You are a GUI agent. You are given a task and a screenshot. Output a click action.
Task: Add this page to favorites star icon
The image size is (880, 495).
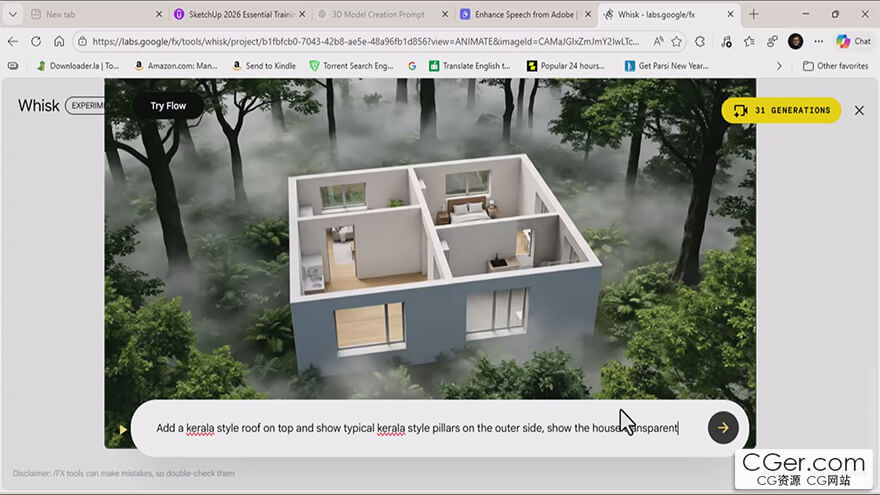677,42
